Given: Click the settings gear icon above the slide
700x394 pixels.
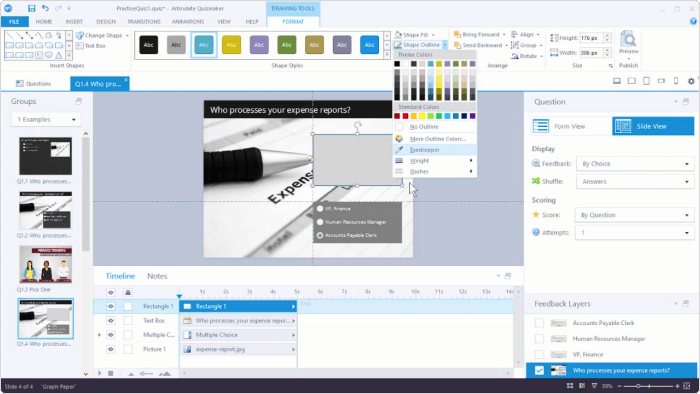Looking at the screenshot, I should tap(691, 81).
